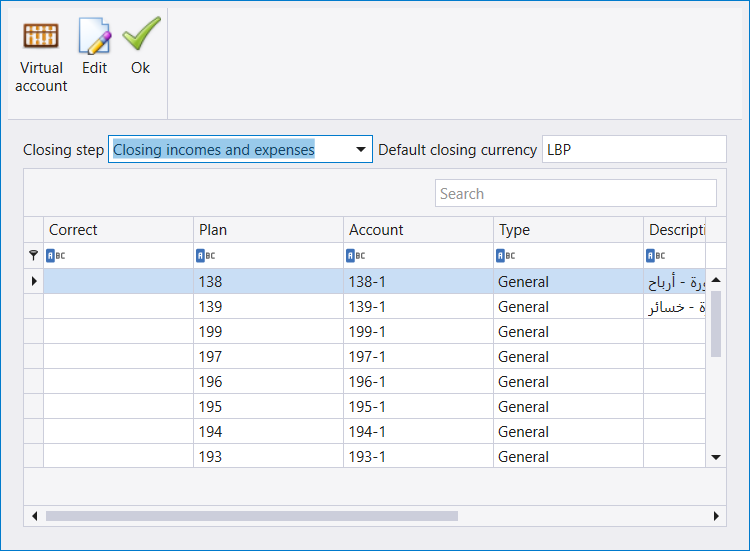Click the General type cell in row 199
The image size is (750, 551).
tap(568, 331)
